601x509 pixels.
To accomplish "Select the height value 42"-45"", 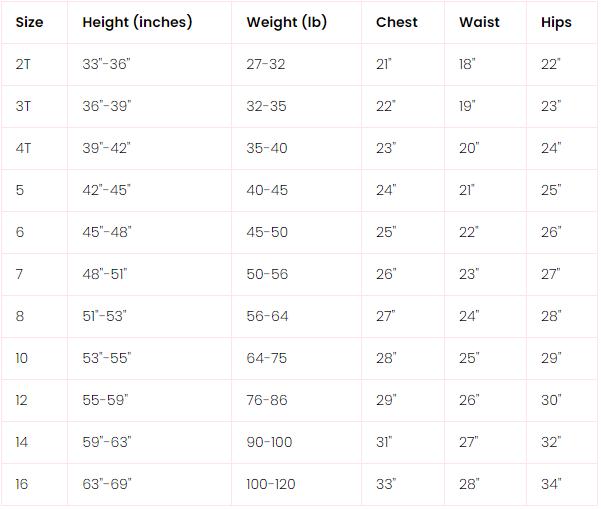I will pos(106,190).
